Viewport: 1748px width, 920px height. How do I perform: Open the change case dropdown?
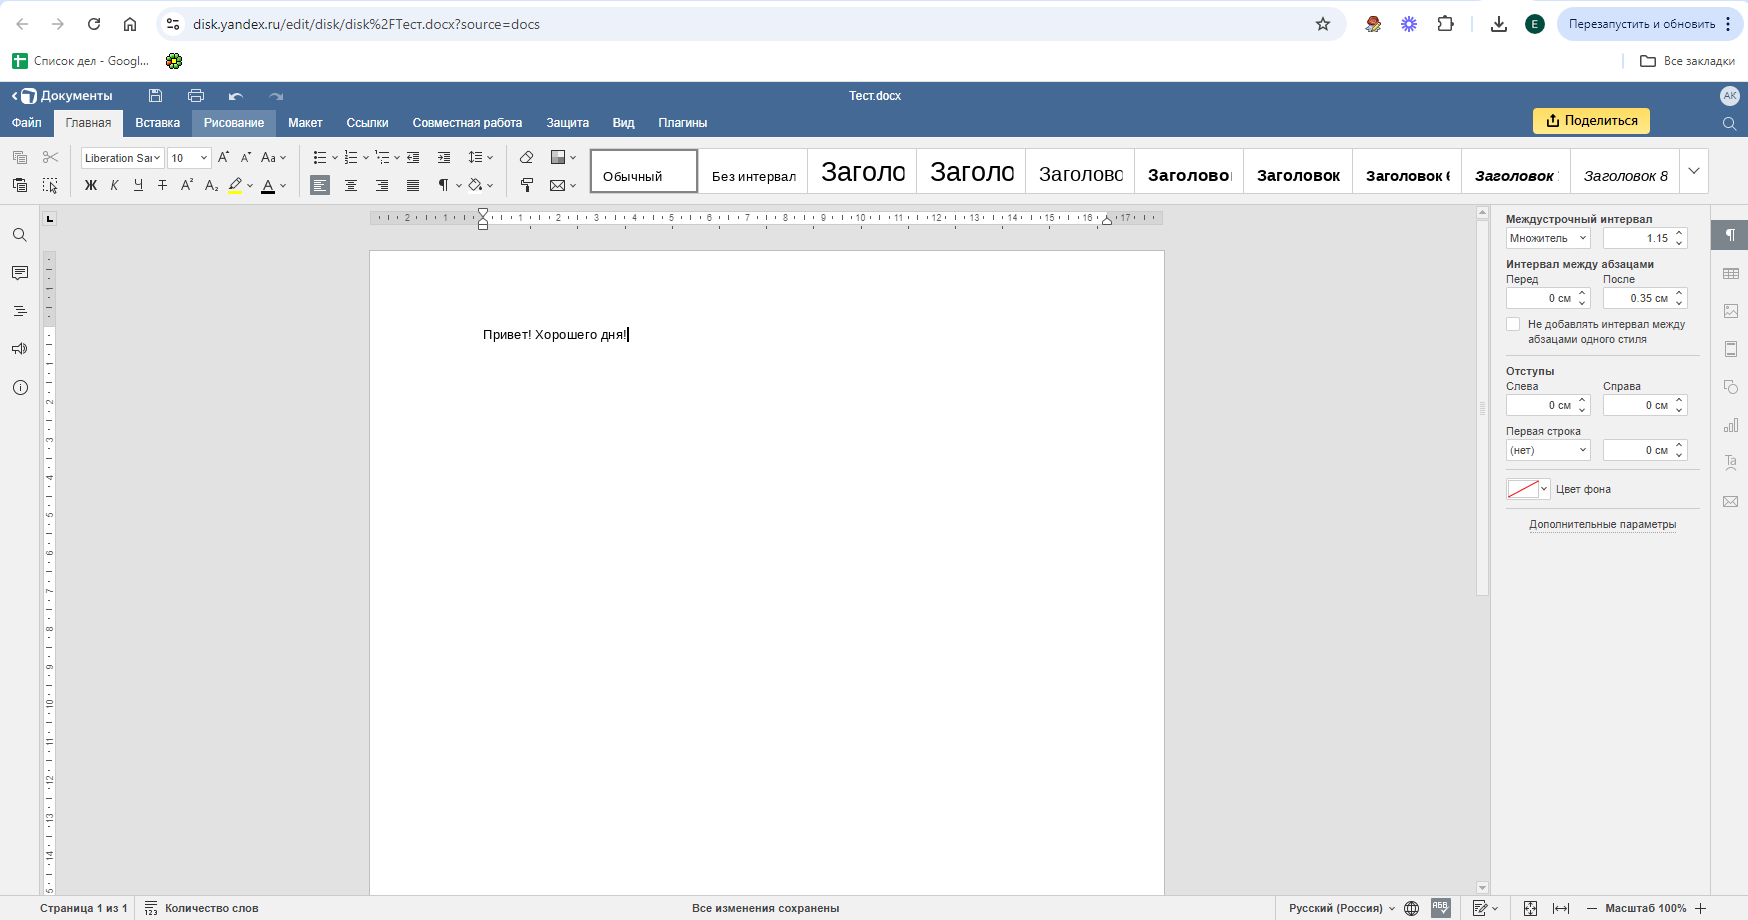[x=273, y=157]
